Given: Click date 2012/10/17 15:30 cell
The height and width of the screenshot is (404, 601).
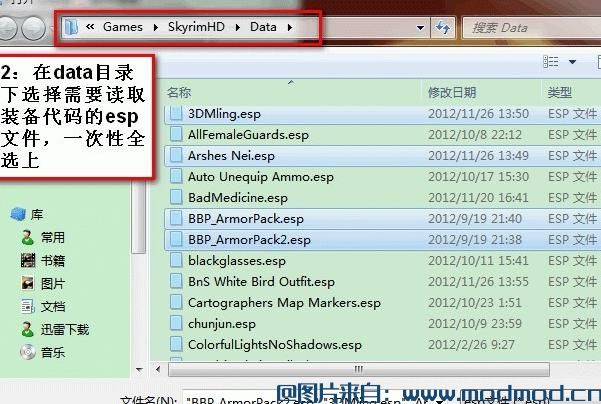Looking at the screenshot, I should point(478,177).
